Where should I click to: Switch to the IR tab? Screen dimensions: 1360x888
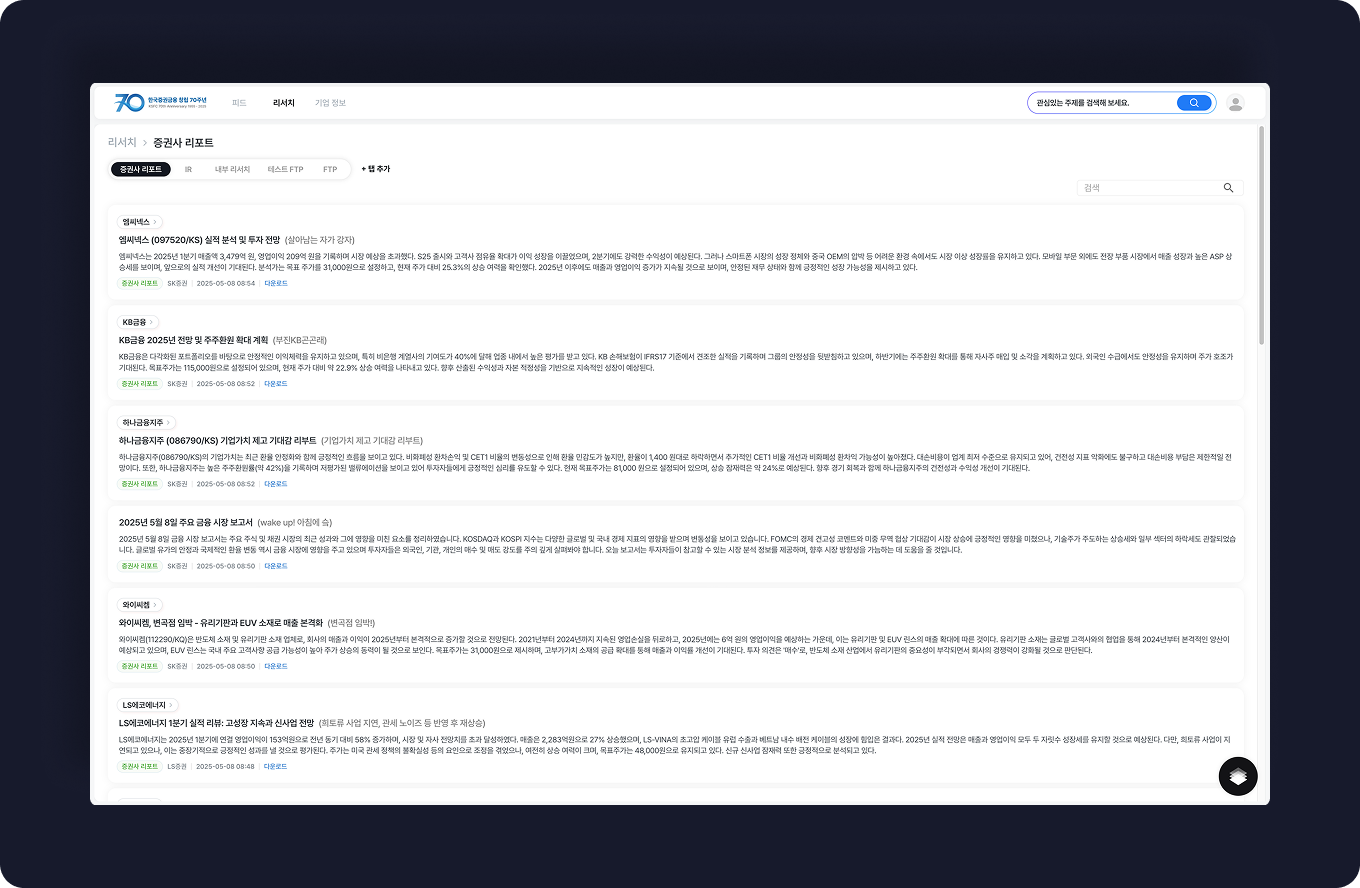[188, 170]
